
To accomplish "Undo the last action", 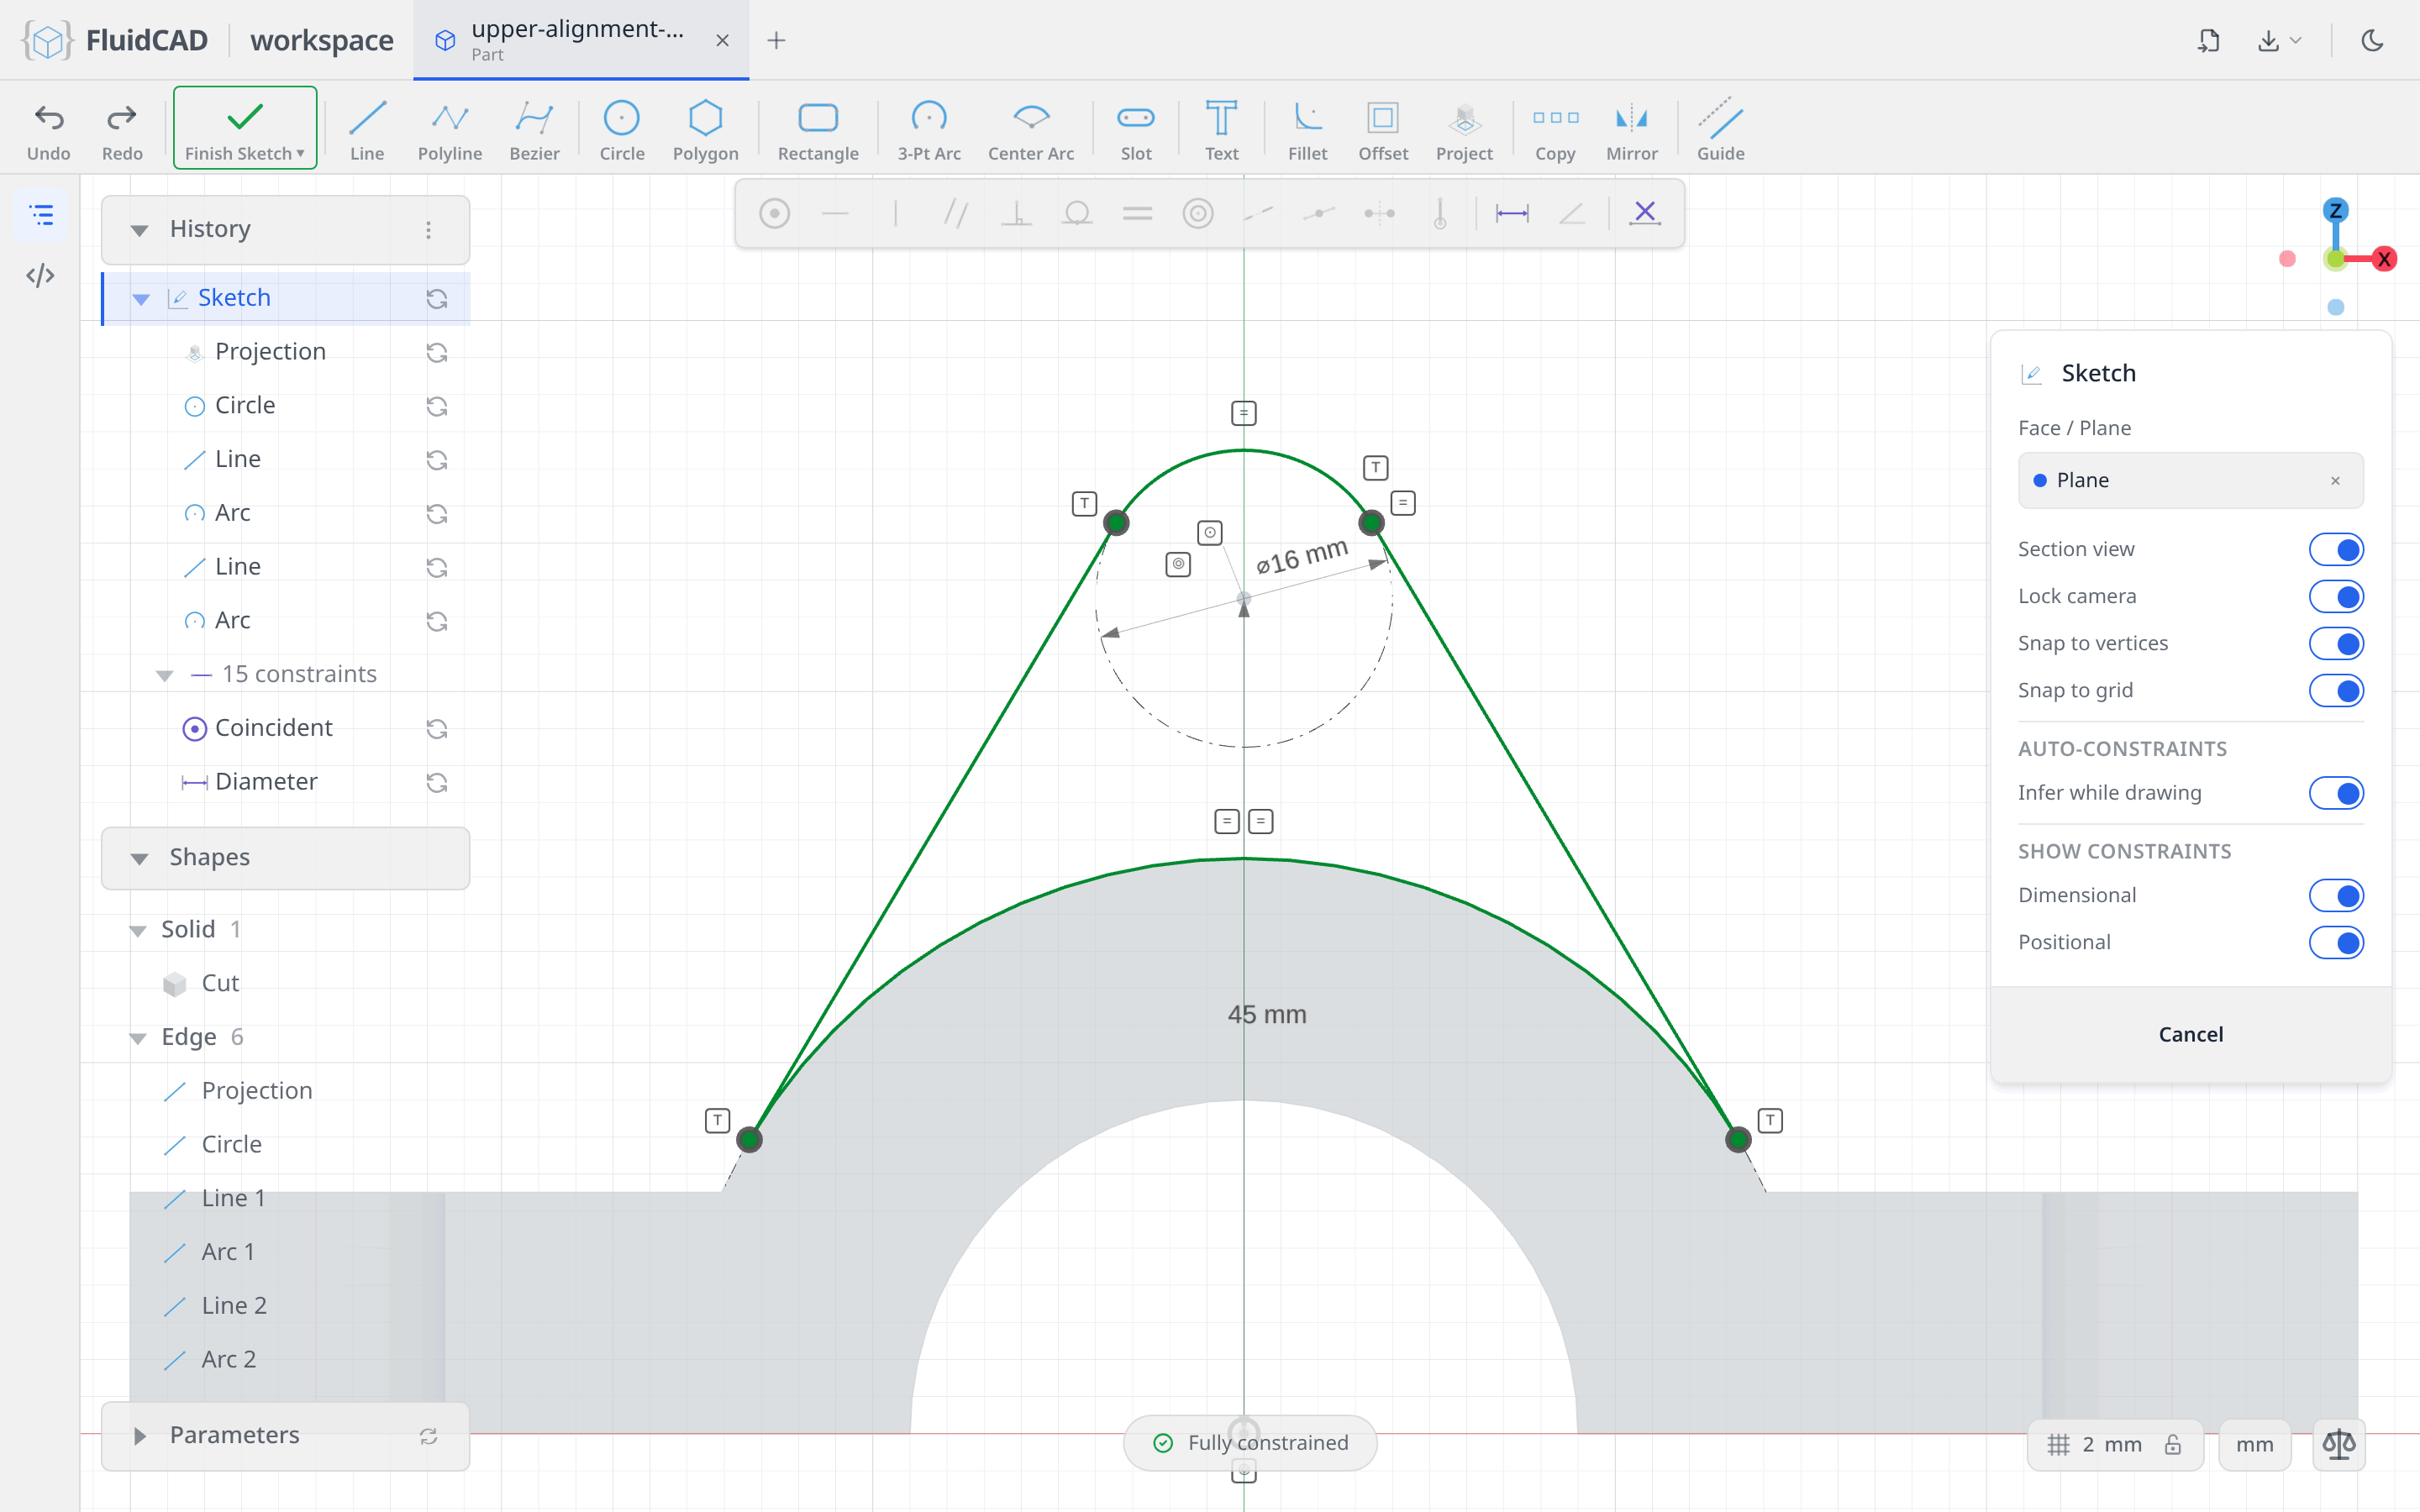I will [48, 130].
